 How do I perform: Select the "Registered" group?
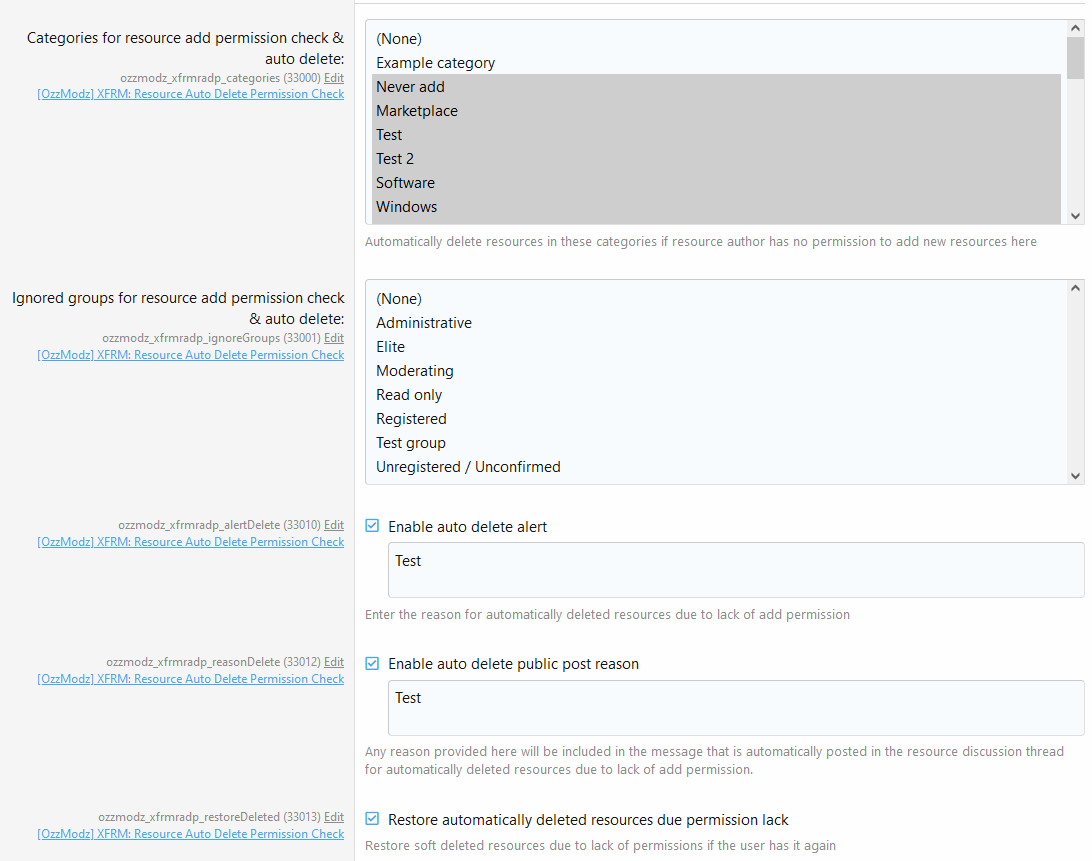411,418
